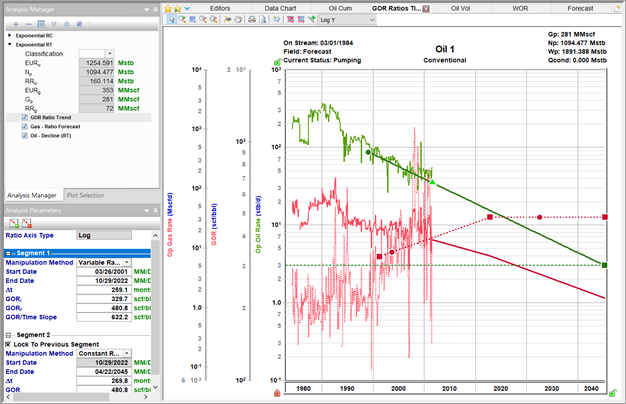626x404 pixels.
Task: Pin the Analysis Manager panel
Action: click(155, 9)
